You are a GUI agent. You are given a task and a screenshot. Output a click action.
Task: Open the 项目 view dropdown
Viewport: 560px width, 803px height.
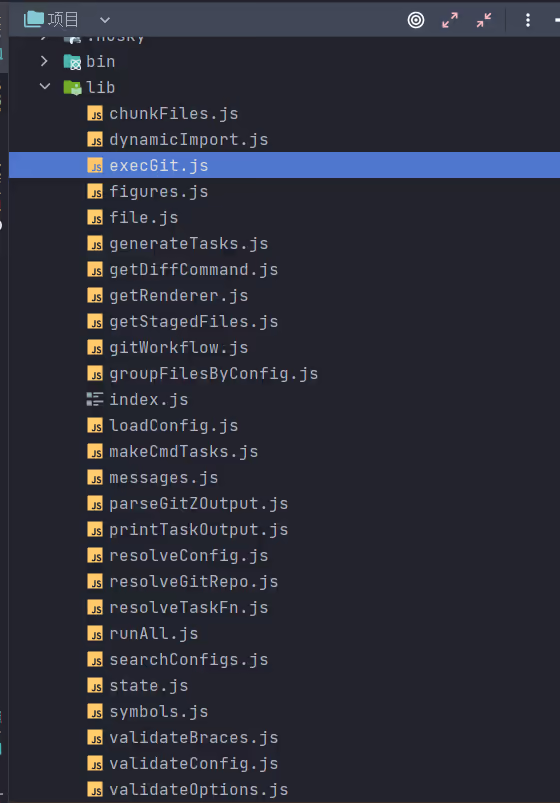click(105, 20)
